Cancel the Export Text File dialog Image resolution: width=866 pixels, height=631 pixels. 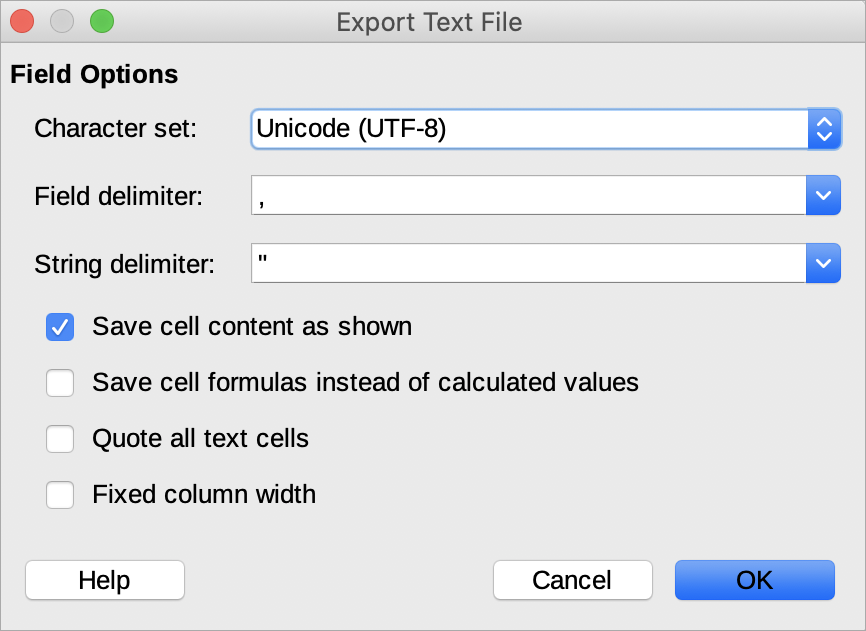tap(573, 580)
